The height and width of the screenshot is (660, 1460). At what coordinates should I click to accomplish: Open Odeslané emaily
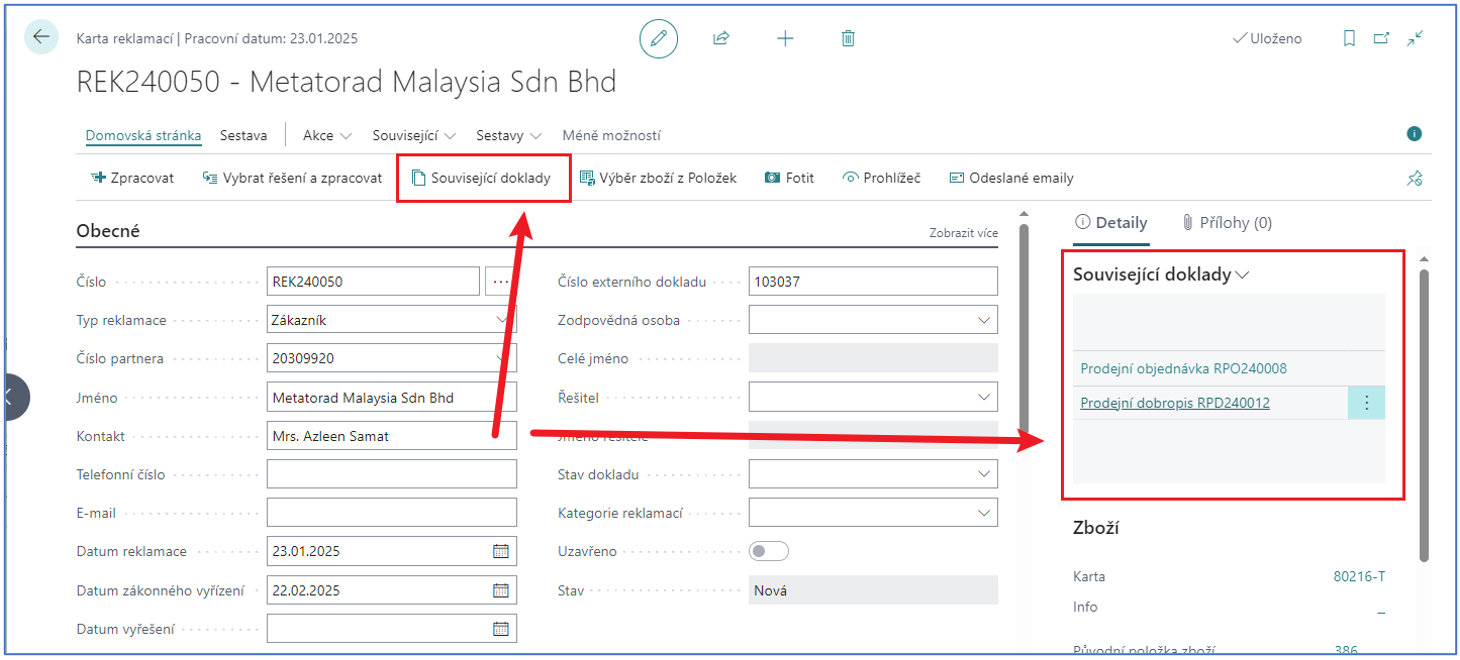(1011, 178)
